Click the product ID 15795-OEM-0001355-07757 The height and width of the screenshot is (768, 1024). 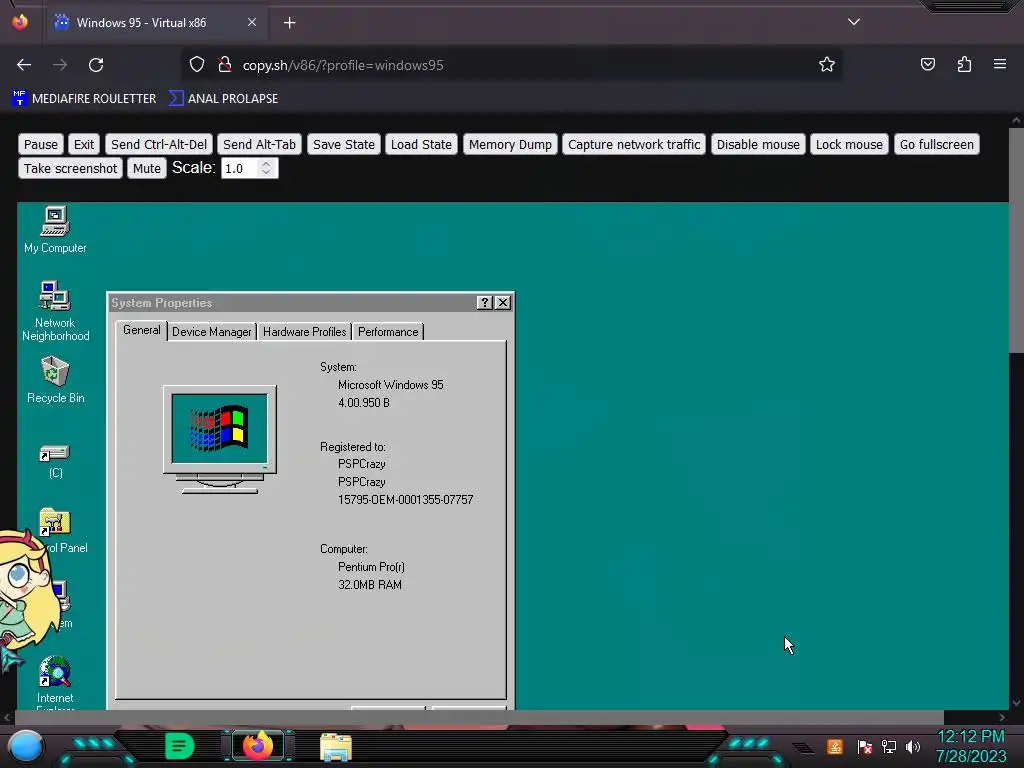click(x=405, y=500)
